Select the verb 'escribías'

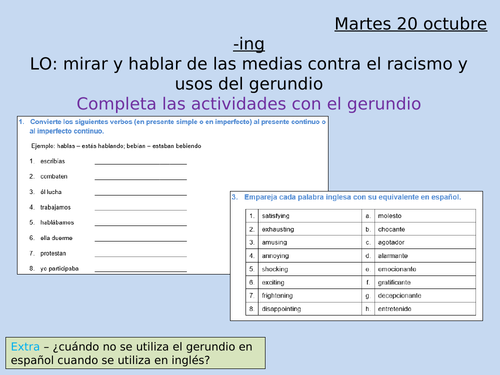[x=53, y=161]
